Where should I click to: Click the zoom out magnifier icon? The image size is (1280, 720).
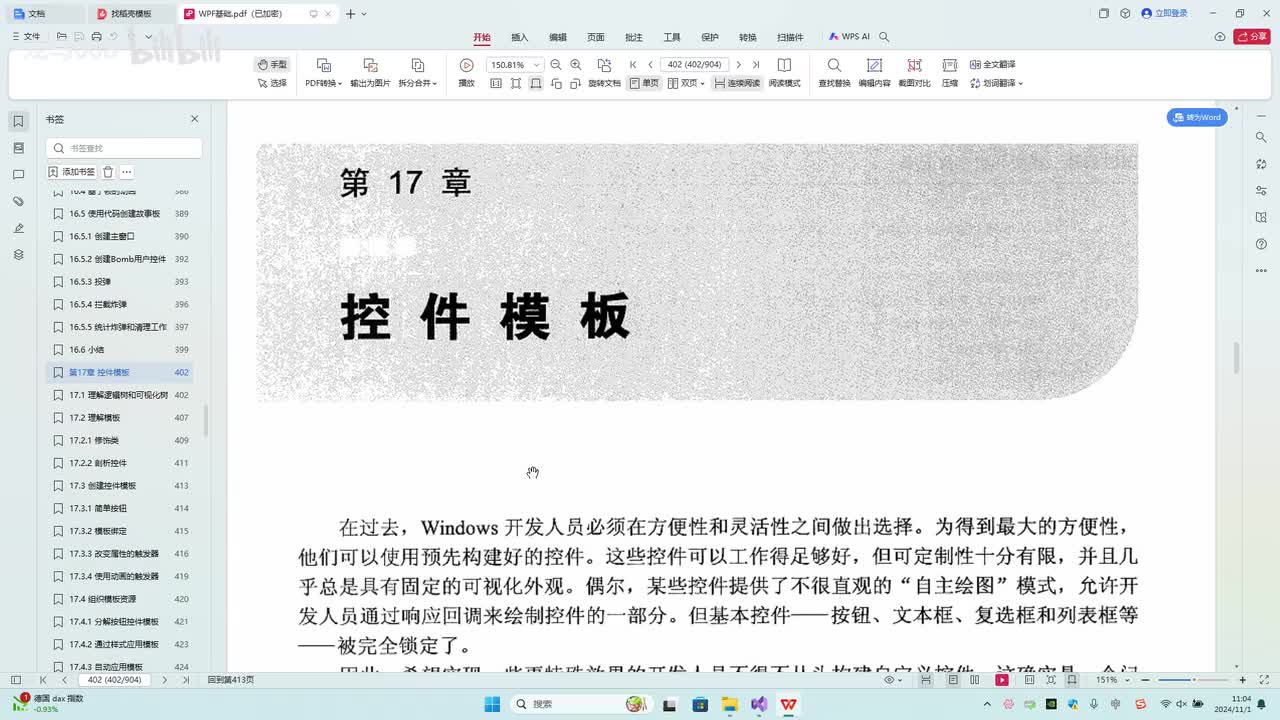556,65
